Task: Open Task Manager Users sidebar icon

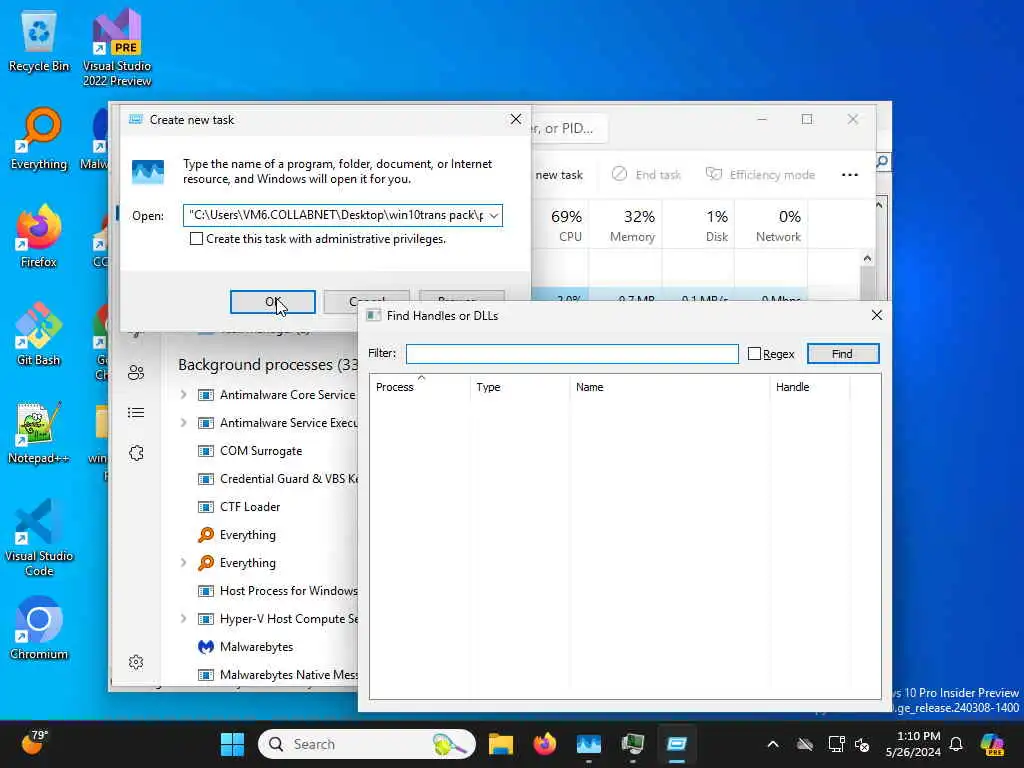Action: pos(136,373)
